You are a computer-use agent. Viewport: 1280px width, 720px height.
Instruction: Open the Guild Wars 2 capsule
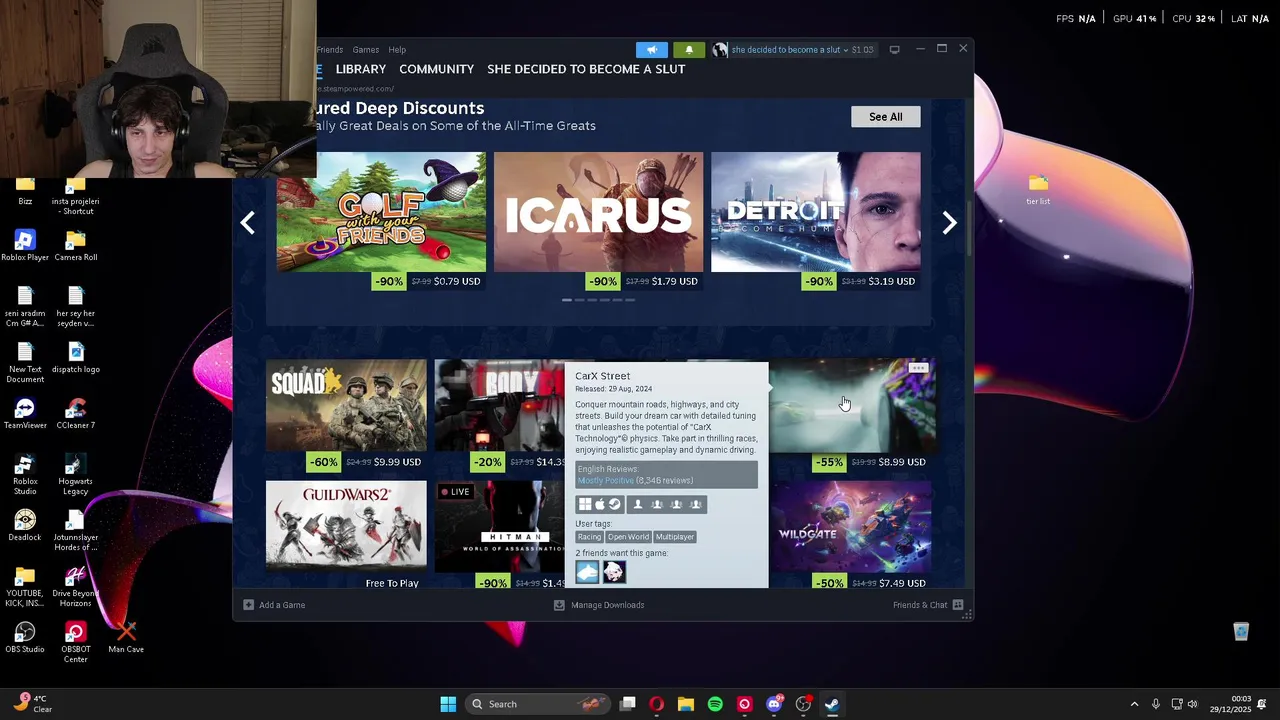click(x=346, y=527)
